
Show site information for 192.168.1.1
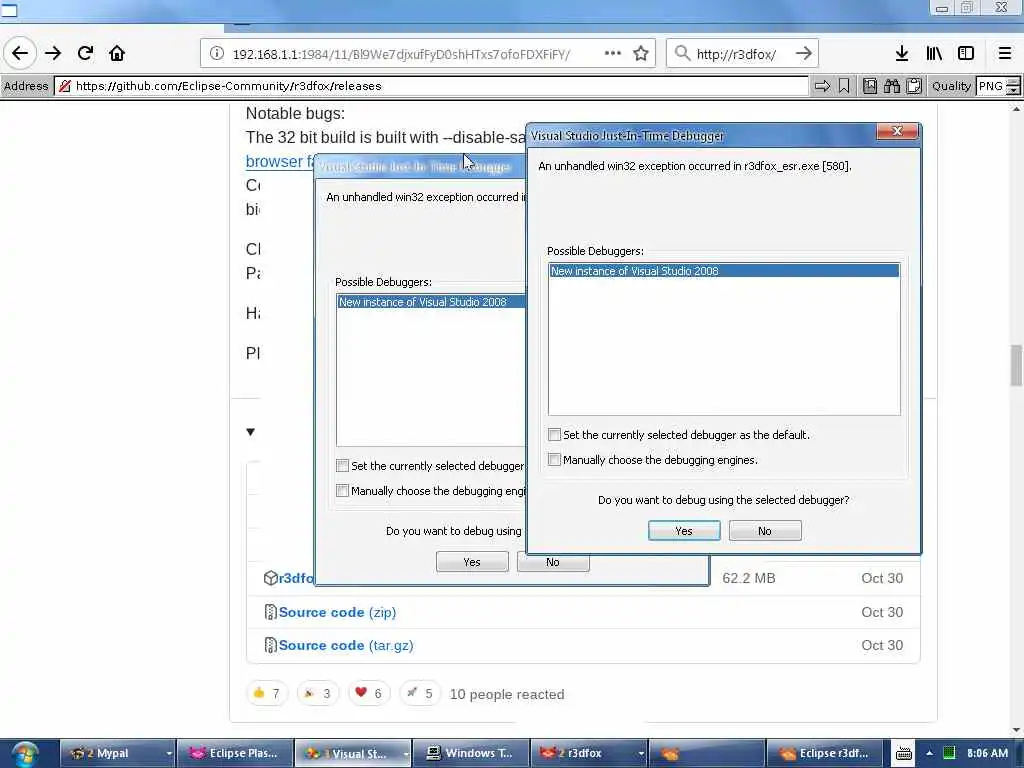click(216, 54)
